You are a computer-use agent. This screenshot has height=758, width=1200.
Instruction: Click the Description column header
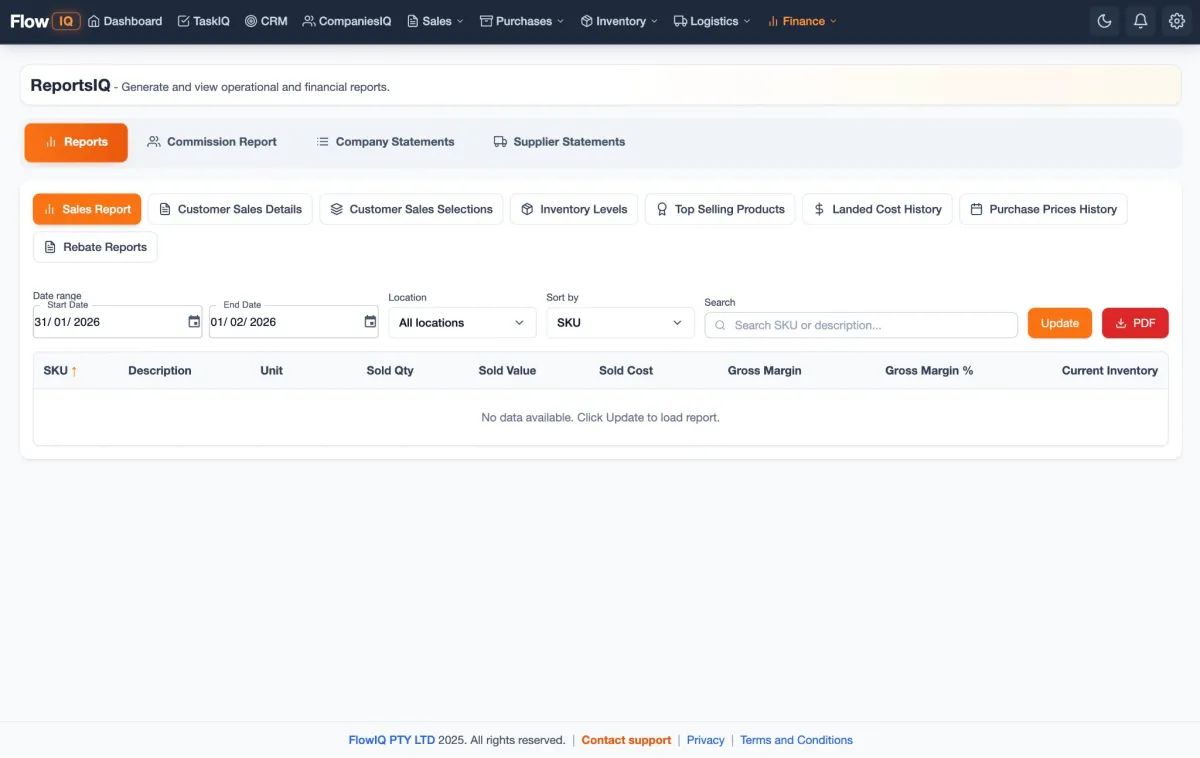(x=160, y=371)
